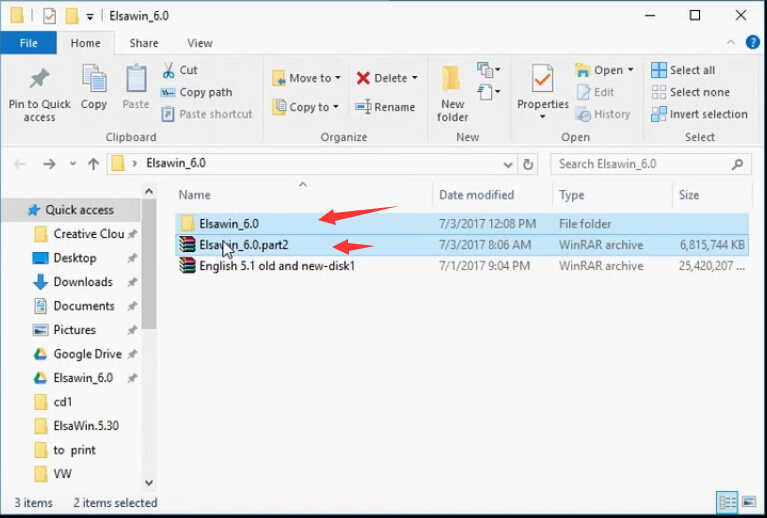The image size is (767, 518).
Task: Switch to the View tab
Action: 200,43
